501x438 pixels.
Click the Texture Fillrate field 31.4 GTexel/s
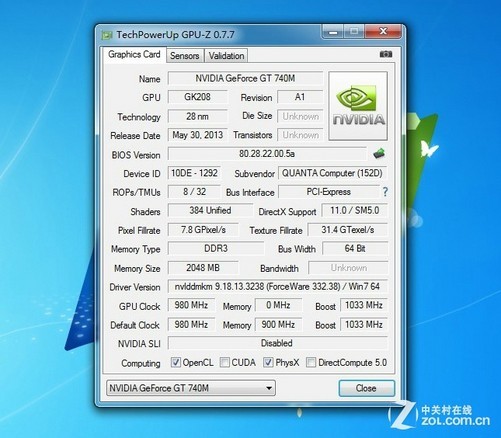coord(347,230)
